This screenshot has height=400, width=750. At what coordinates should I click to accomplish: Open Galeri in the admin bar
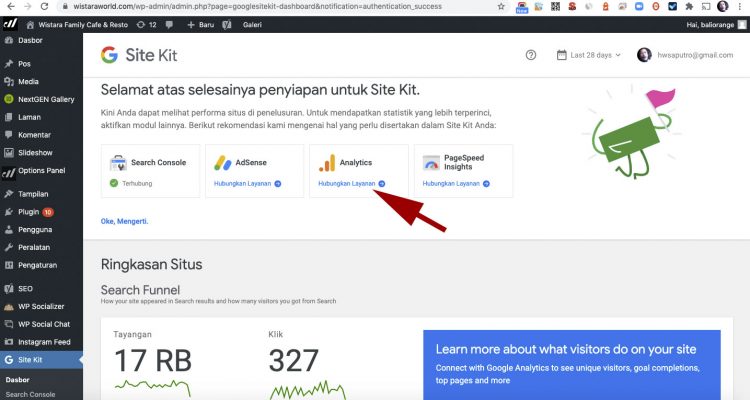(x=252, y=25)
